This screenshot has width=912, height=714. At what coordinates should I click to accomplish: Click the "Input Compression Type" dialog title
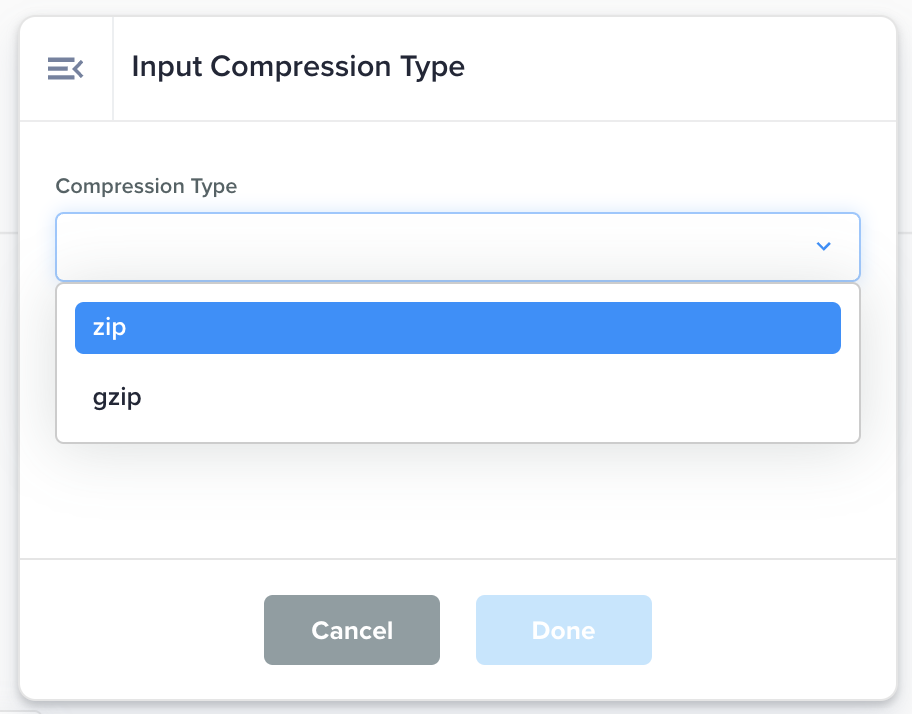298,67
